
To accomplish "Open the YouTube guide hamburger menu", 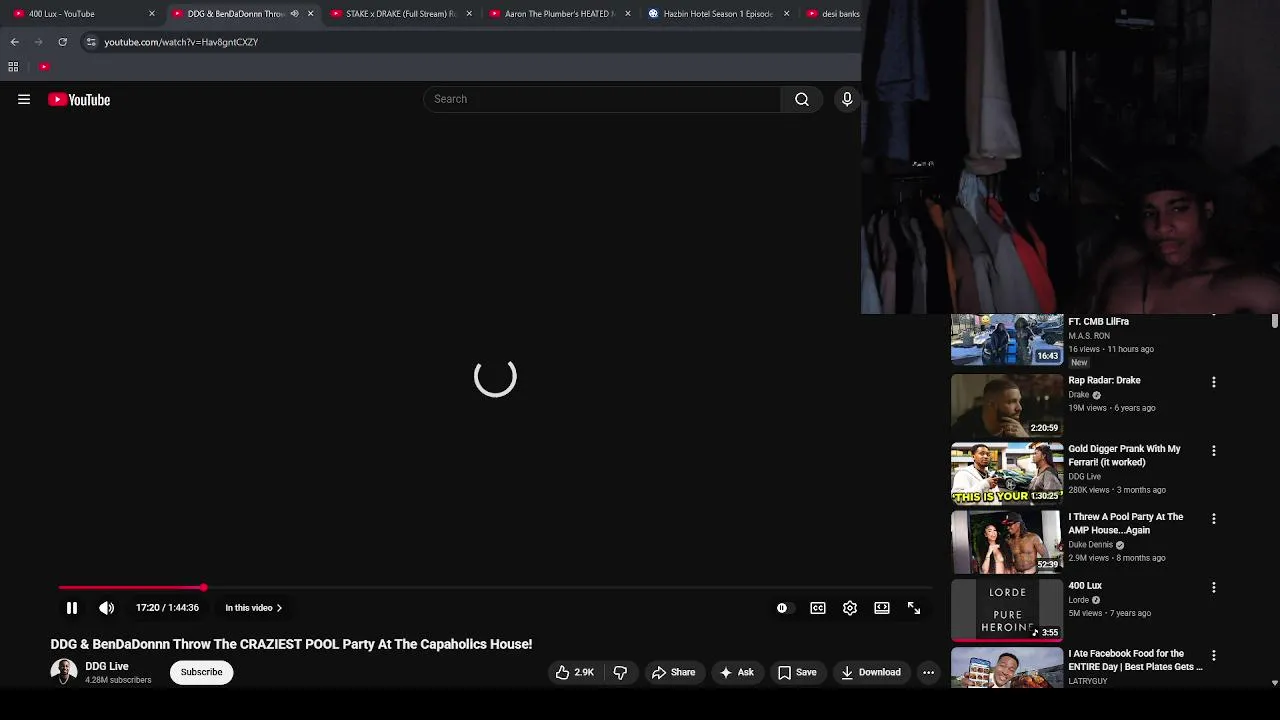I will [x=24, y=99].
